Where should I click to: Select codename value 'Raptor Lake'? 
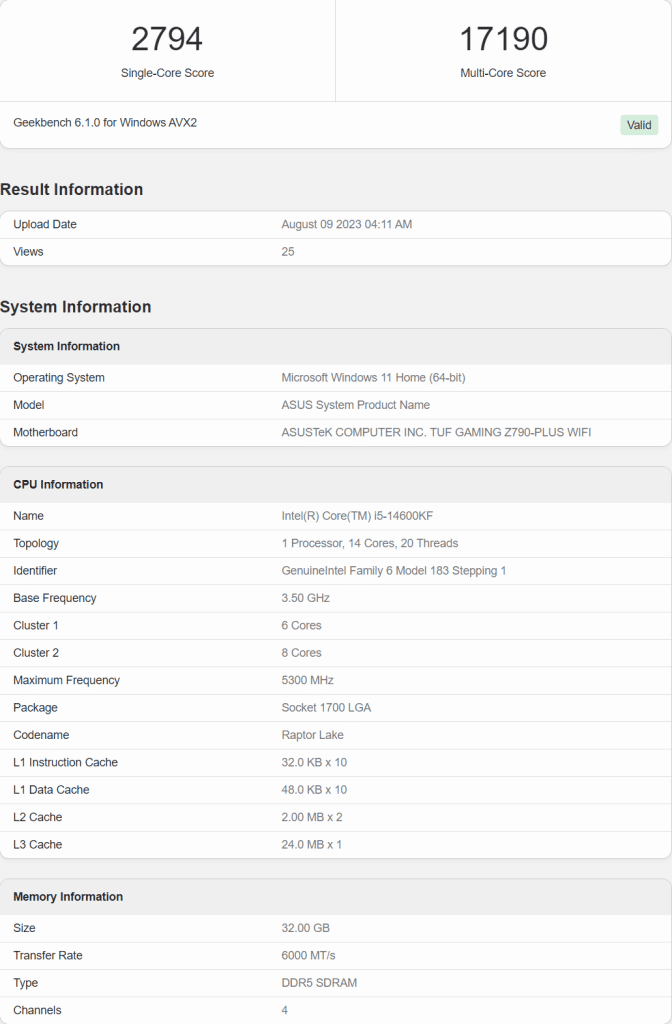pos(313,735)
